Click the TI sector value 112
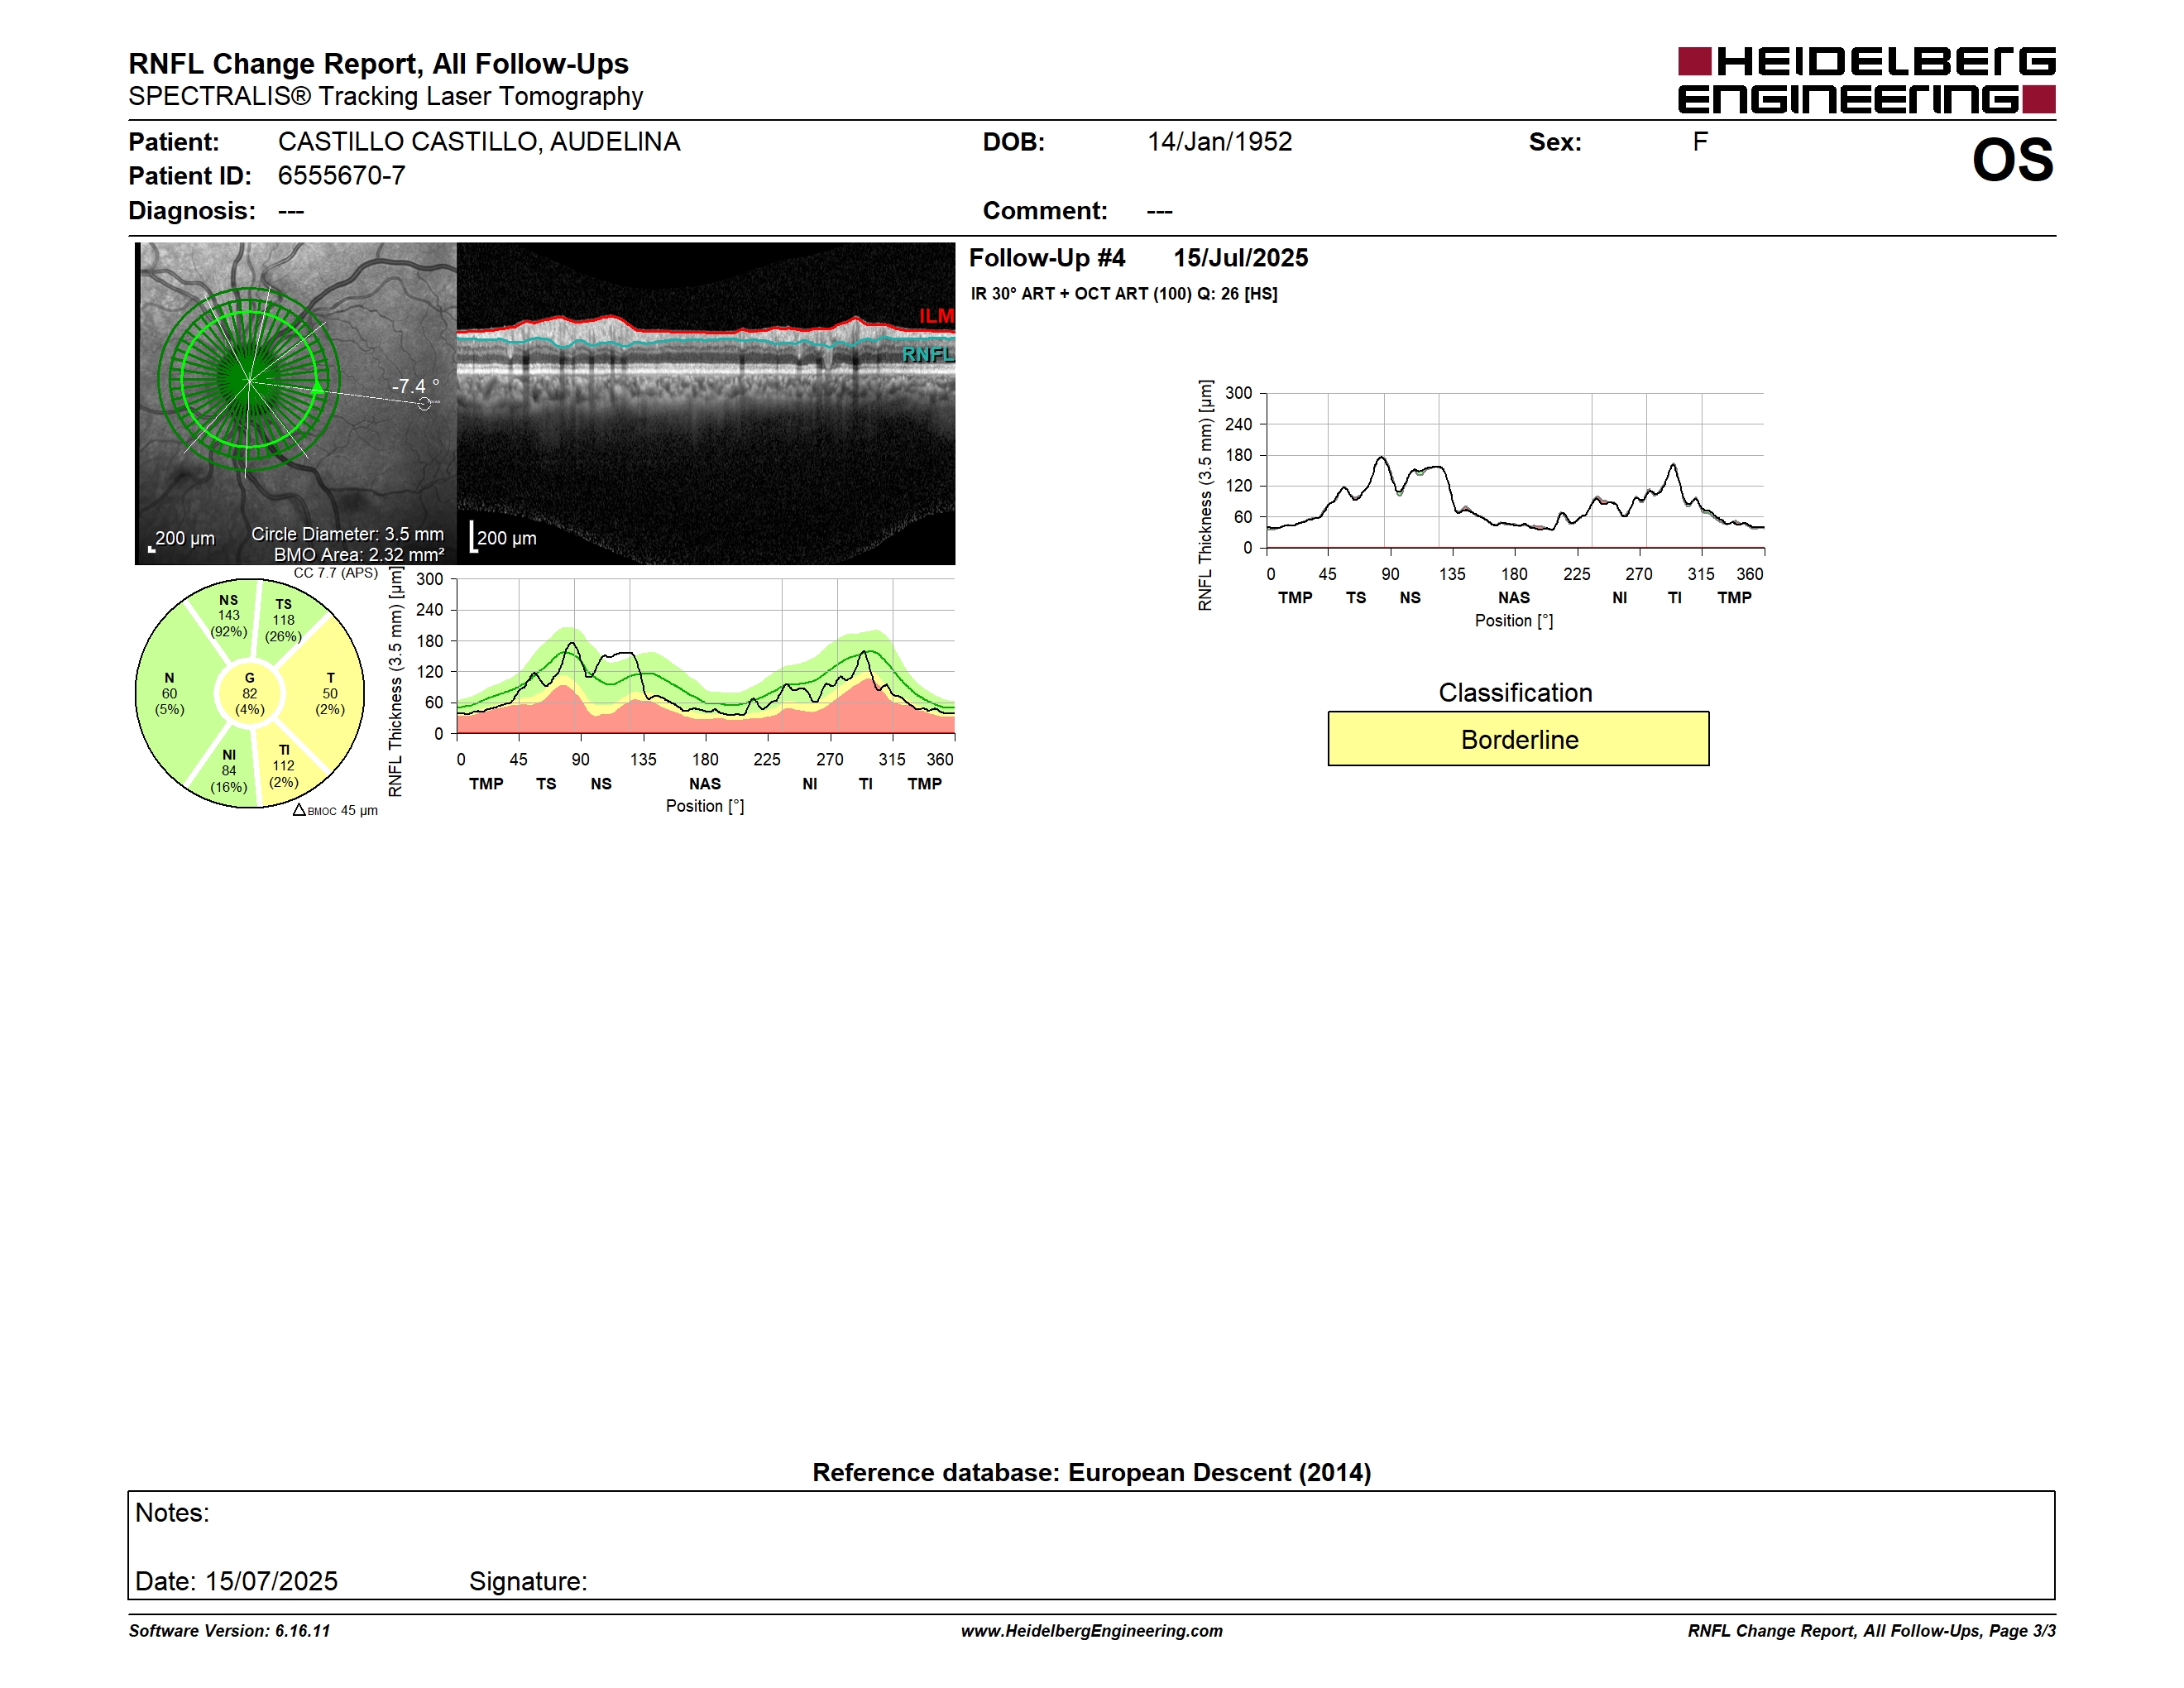Image resolution: width=2184 pixels, height=1688 pixels. click(284, 766)
